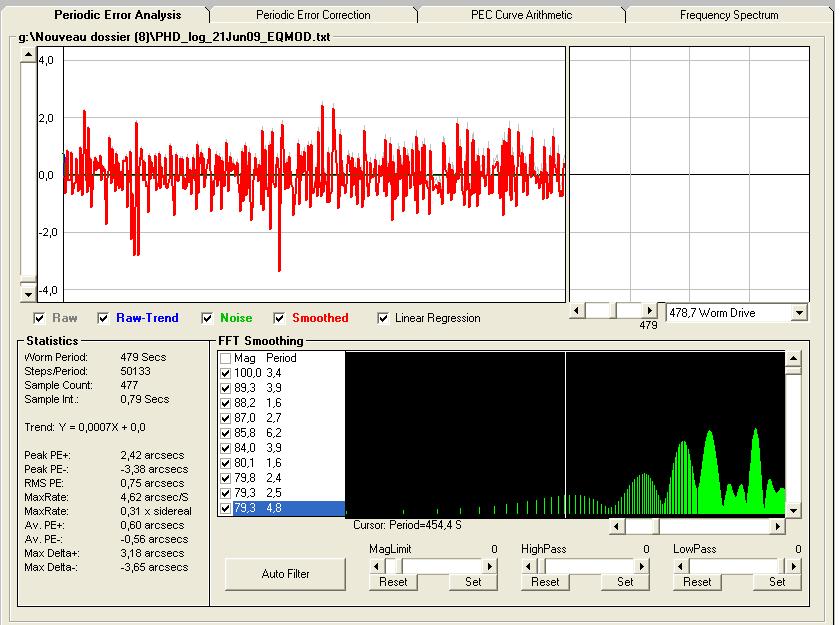Click period slider left arrow above 479
The width and height of the screenshot is (840, 625).
click(577, 311)
